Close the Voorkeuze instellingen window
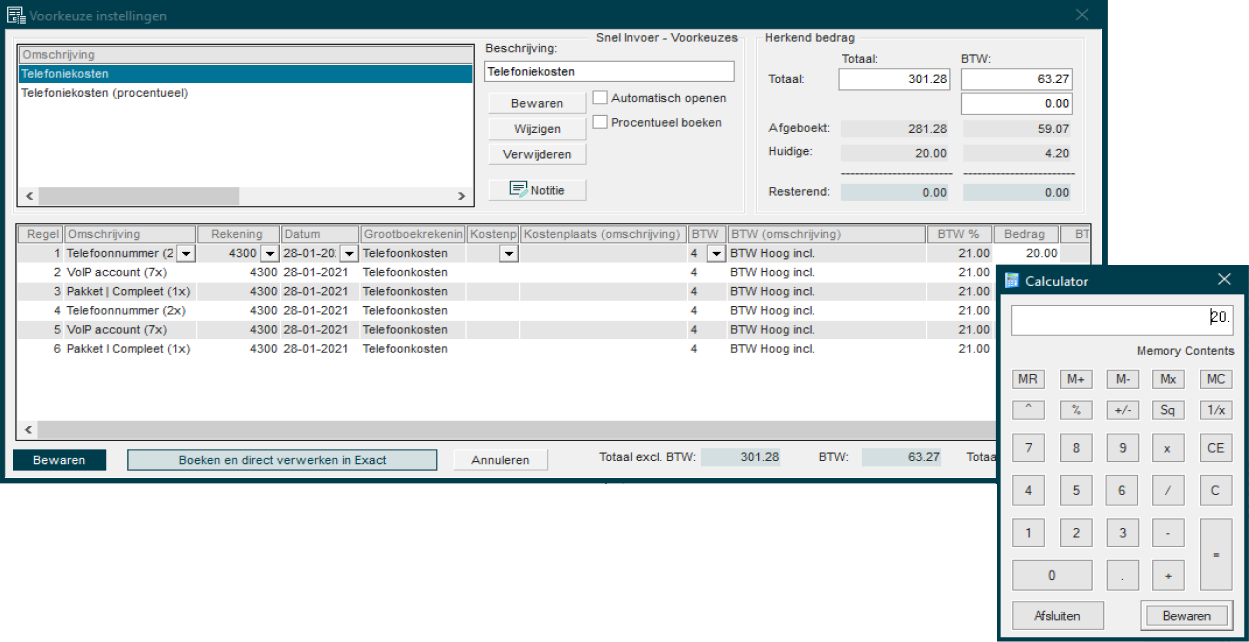Image resolution: width=1249 pixels, height=642 pixels. [x=1082, y=15]
